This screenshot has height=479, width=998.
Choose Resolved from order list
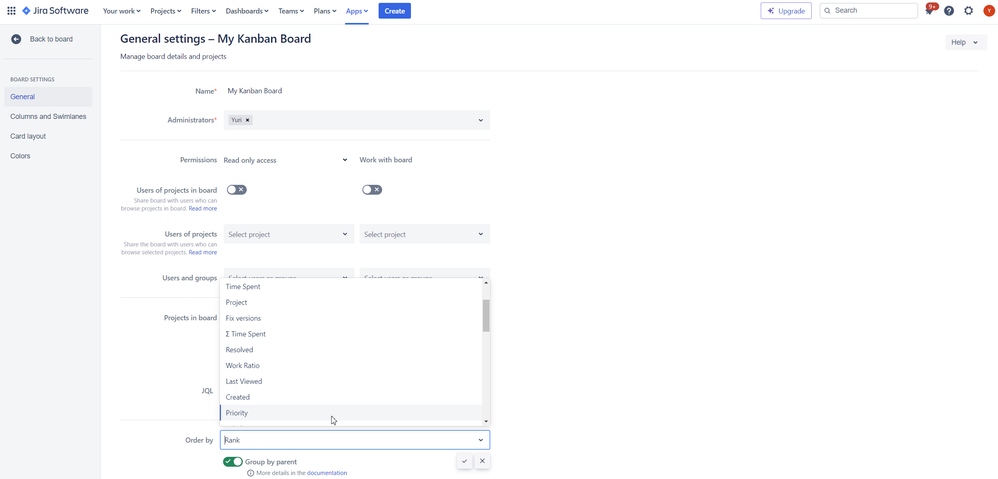point(351,350)
